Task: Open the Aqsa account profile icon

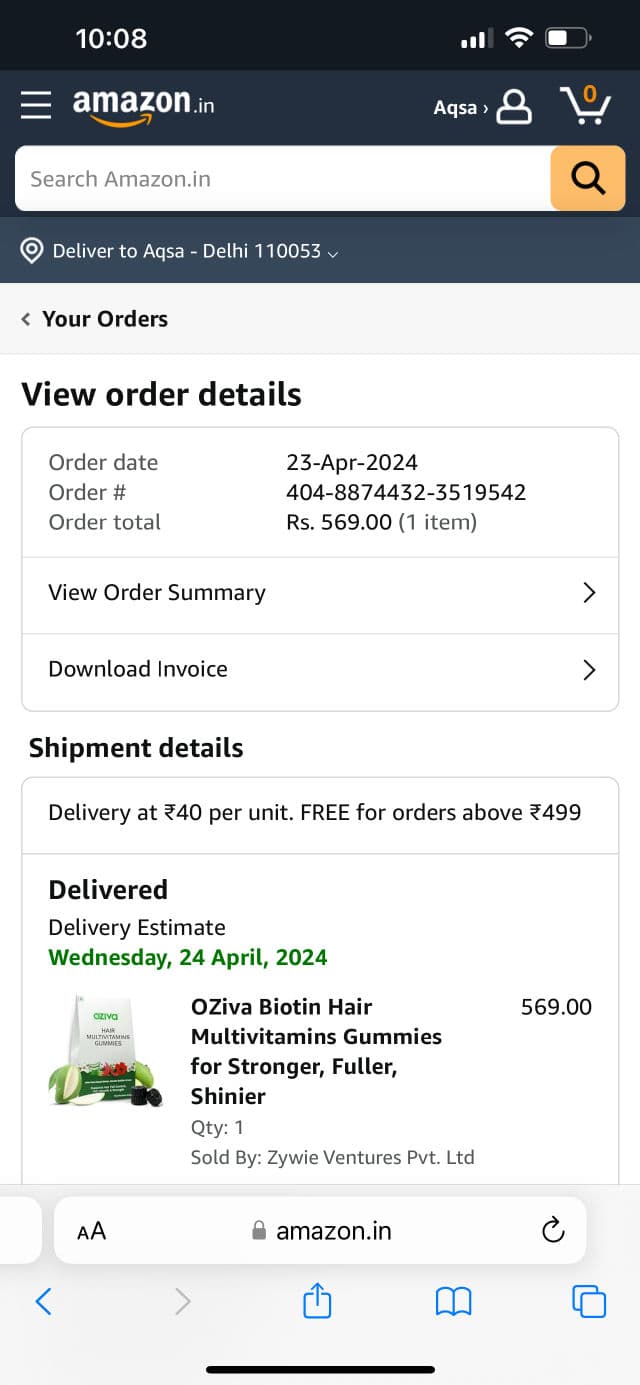Action: tap(514, 106)
